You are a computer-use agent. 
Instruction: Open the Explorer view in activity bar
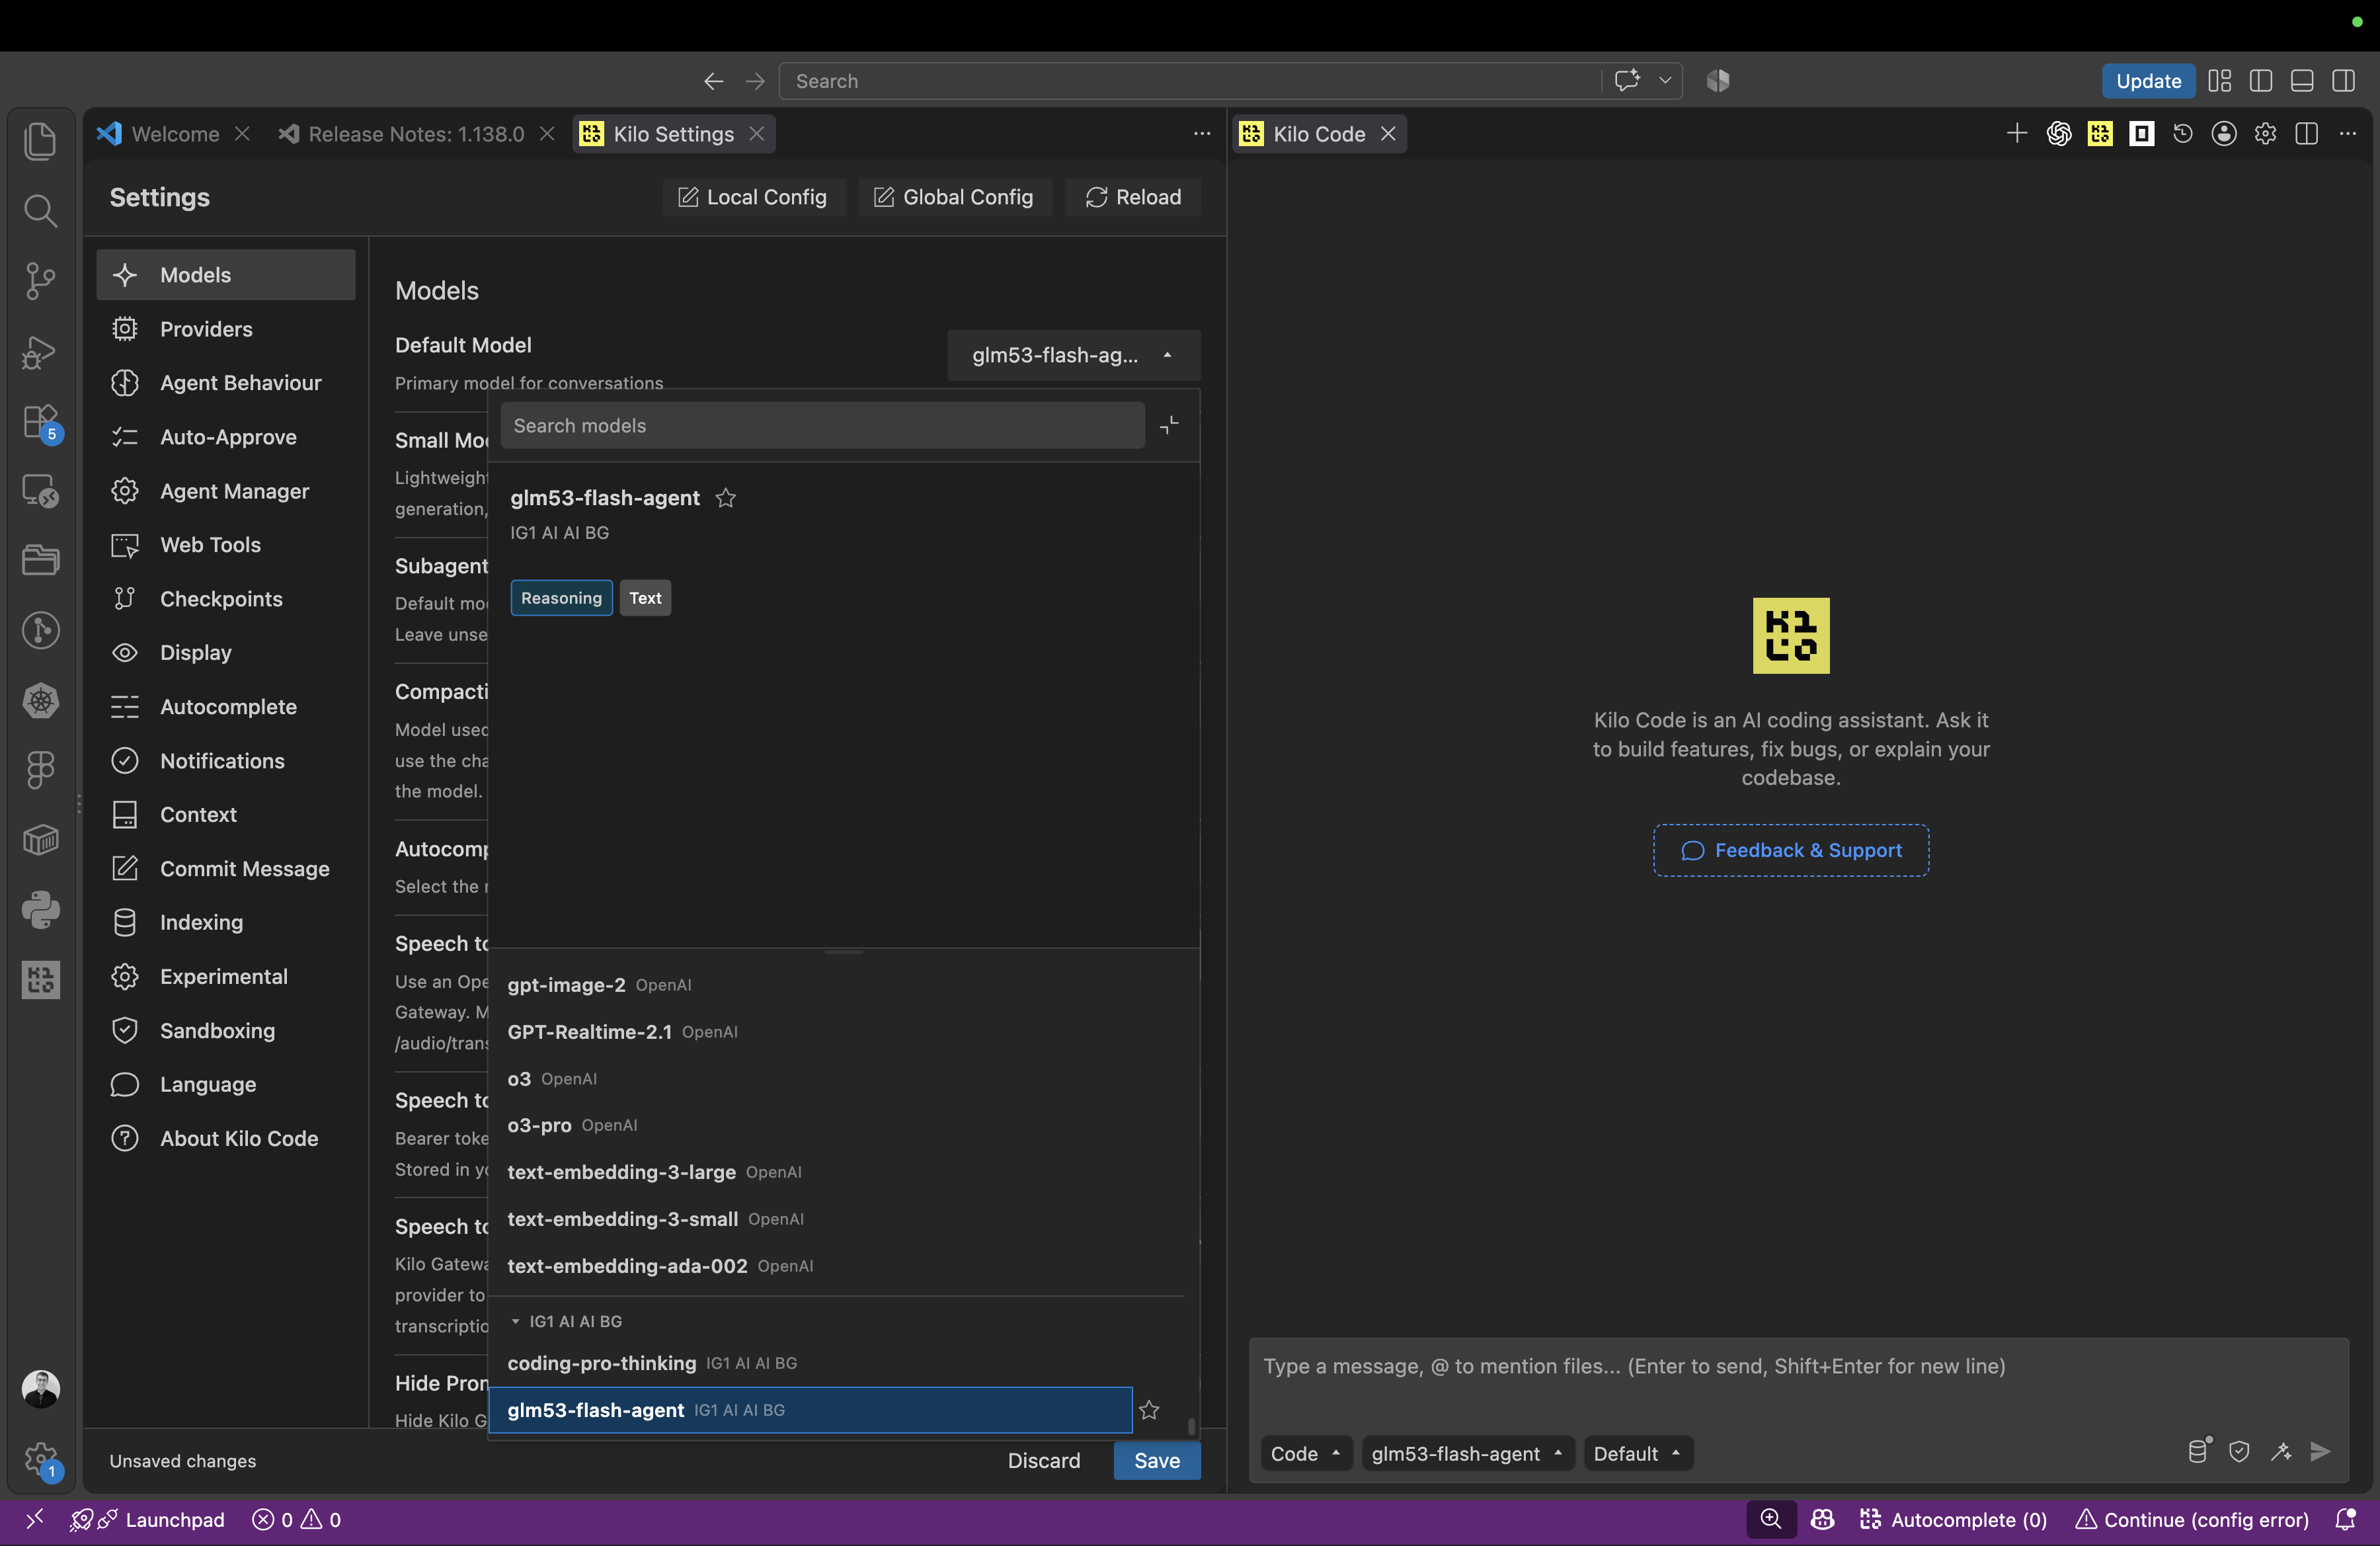(x=40, y=140)
